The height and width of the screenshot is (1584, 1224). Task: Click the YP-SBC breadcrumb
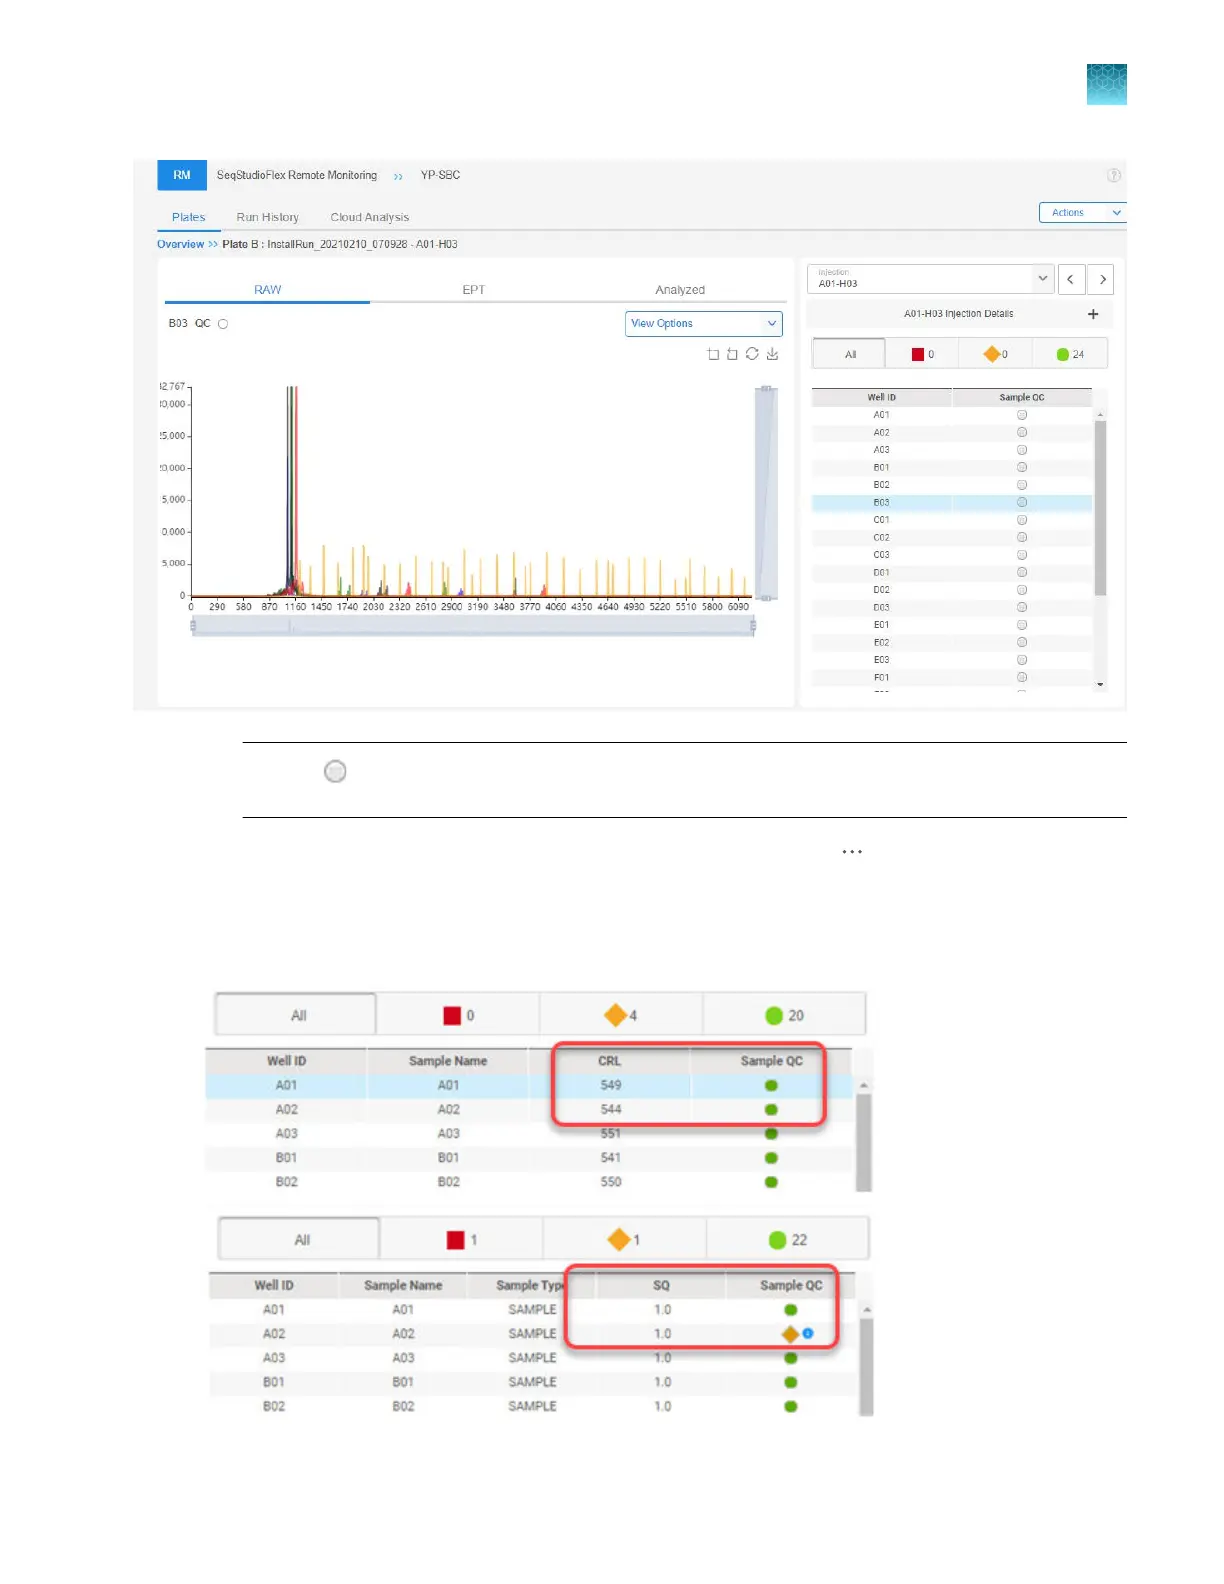pos(440,175)
